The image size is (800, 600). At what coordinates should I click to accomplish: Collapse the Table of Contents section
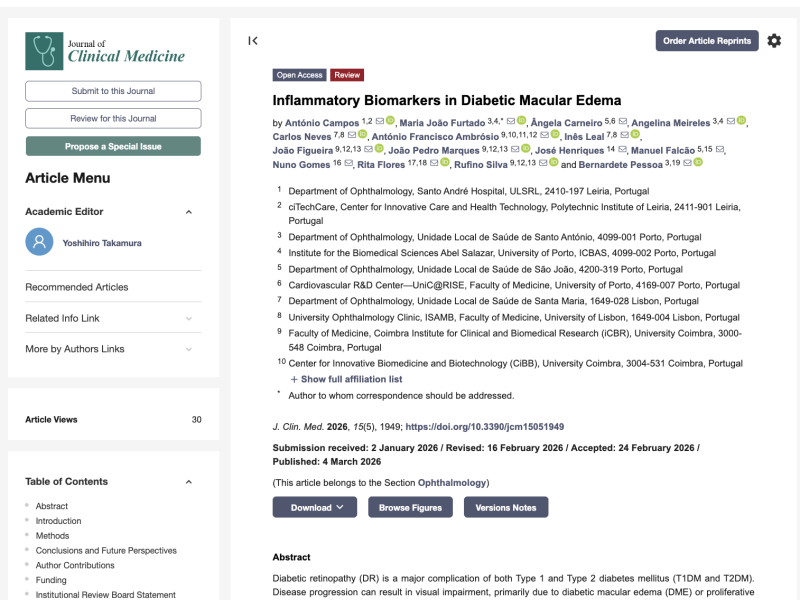(188, 482)
